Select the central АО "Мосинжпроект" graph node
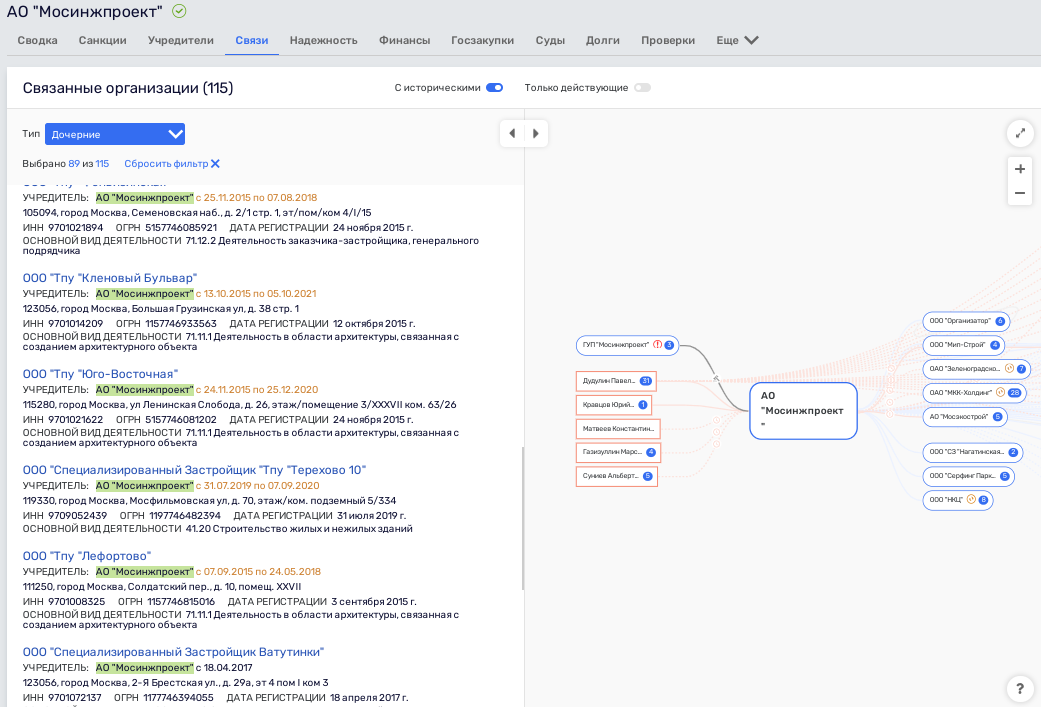Image resolution: width=1041 pixels, height=707 pixels. pyautogui.click(x=803, y=411)
